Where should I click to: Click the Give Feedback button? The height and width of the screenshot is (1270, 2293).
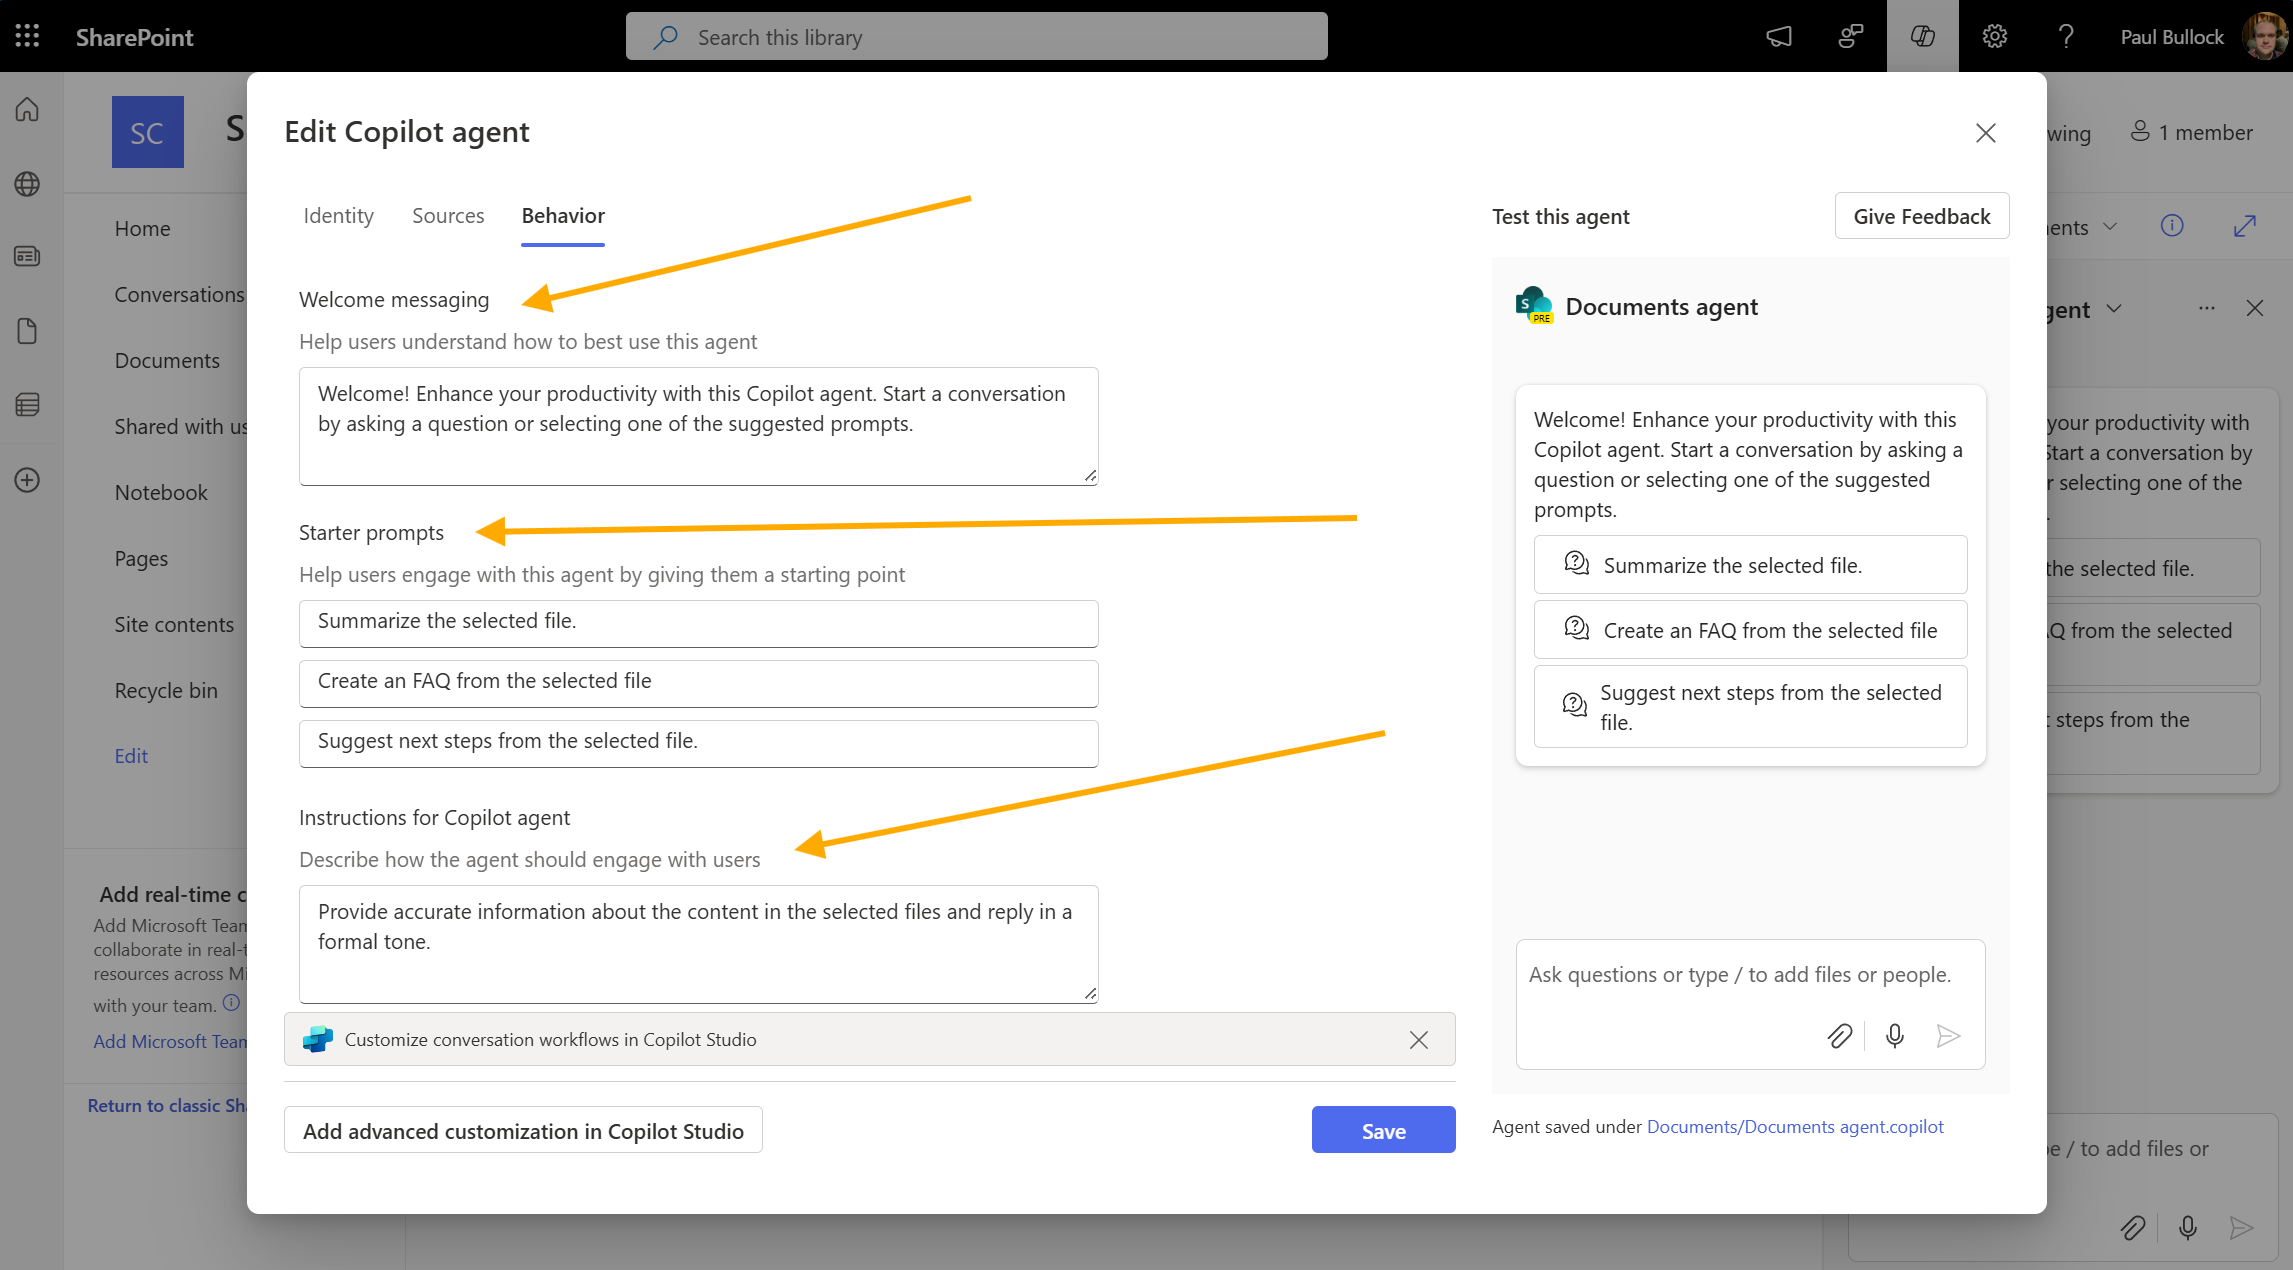click(1921, 215)
